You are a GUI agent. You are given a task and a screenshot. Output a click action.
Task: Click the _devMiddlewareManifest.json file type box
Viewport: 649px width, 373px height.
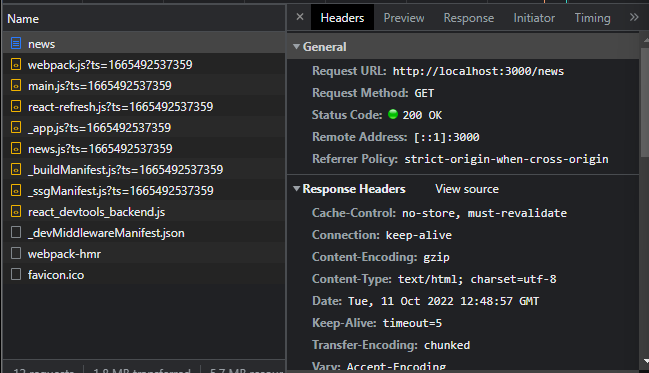coord(16,232)
